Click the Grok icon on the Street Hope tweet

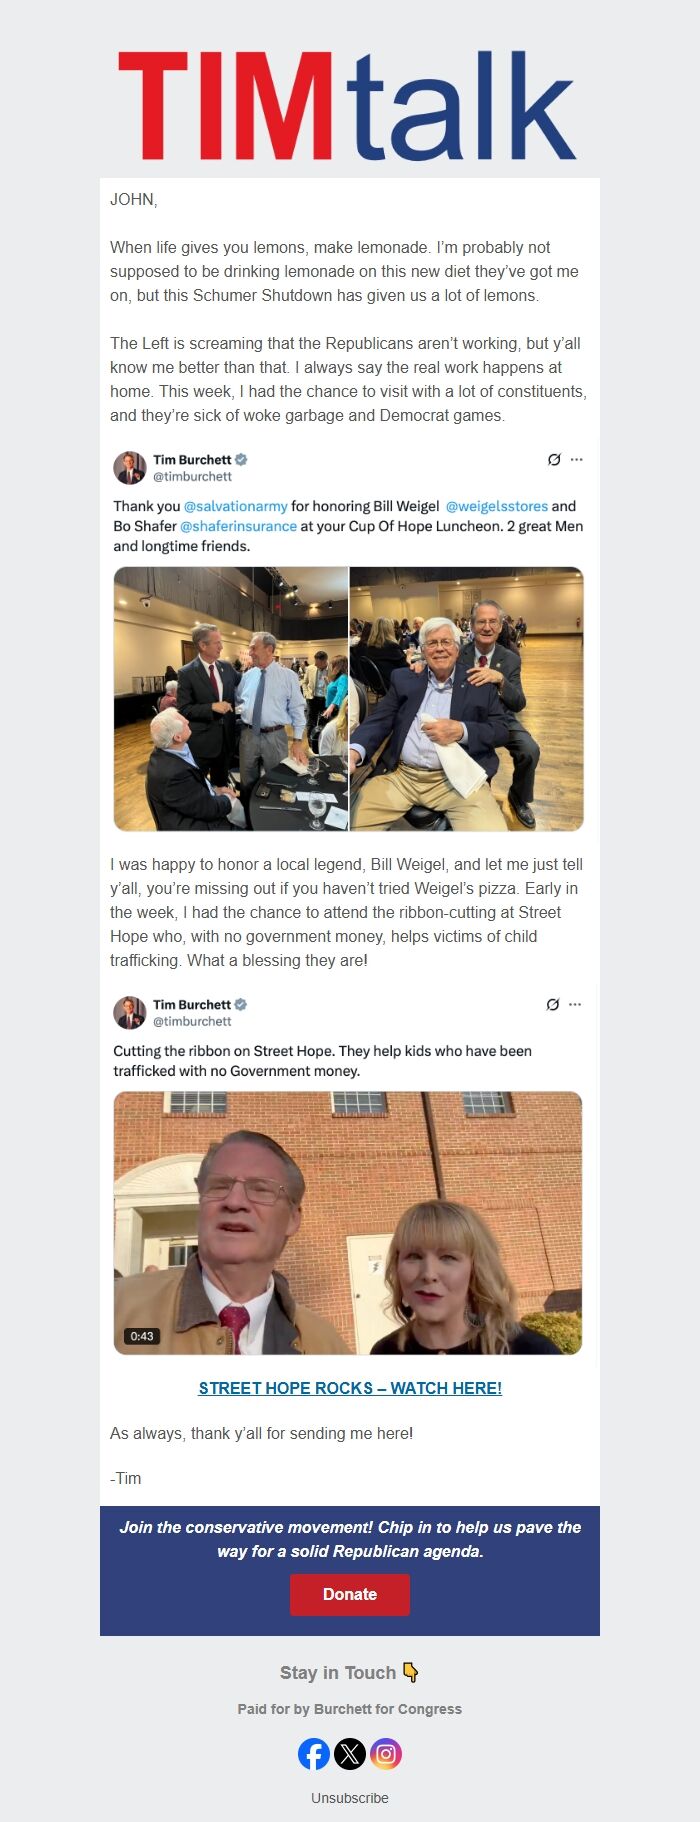[x=553, y=1005]
